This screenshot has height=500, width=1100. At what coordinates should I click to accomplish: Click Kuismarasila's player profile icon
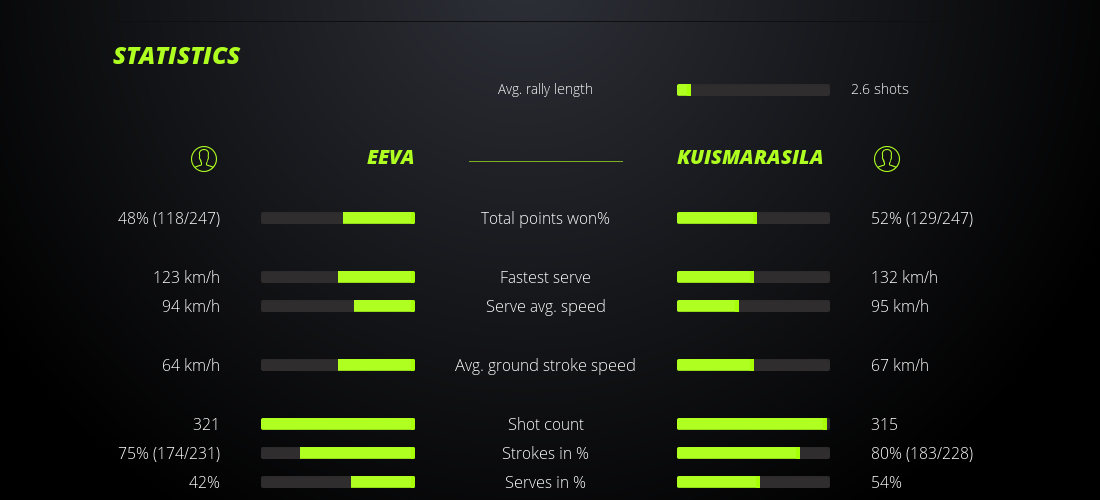tap(886, 158)
